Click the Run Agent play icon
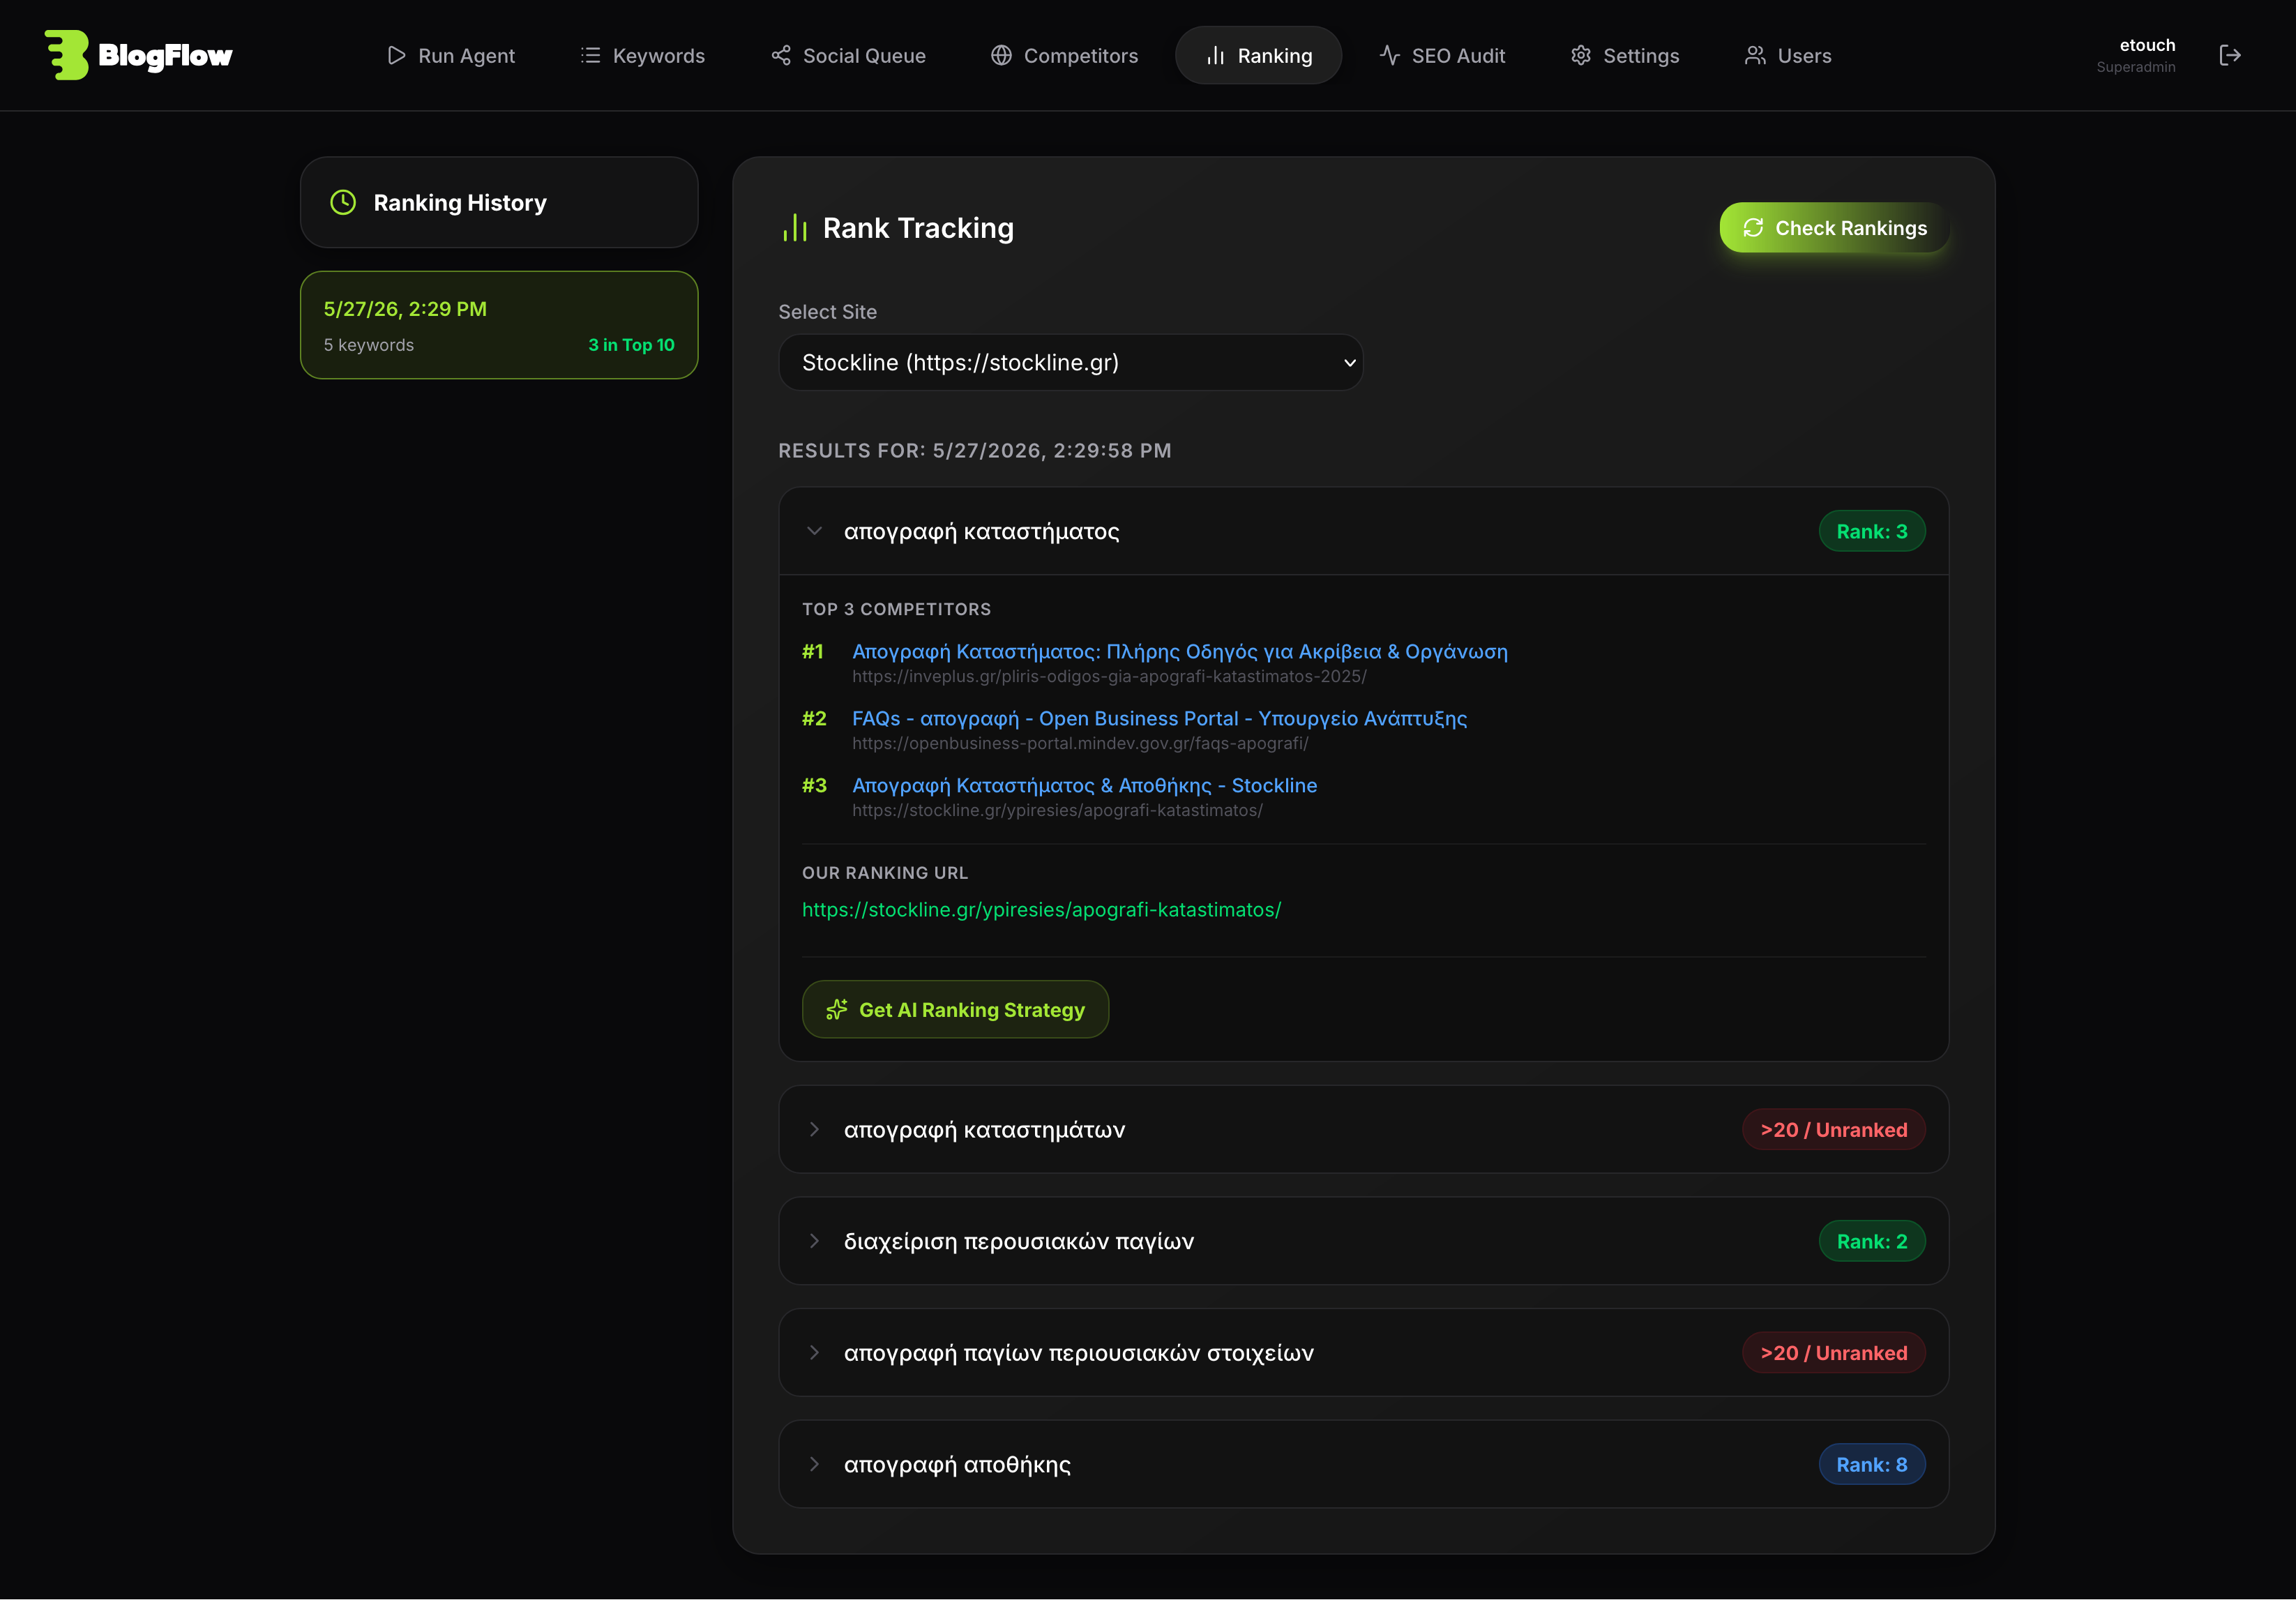This screenshot has width=2296, height=1600. 396,55
